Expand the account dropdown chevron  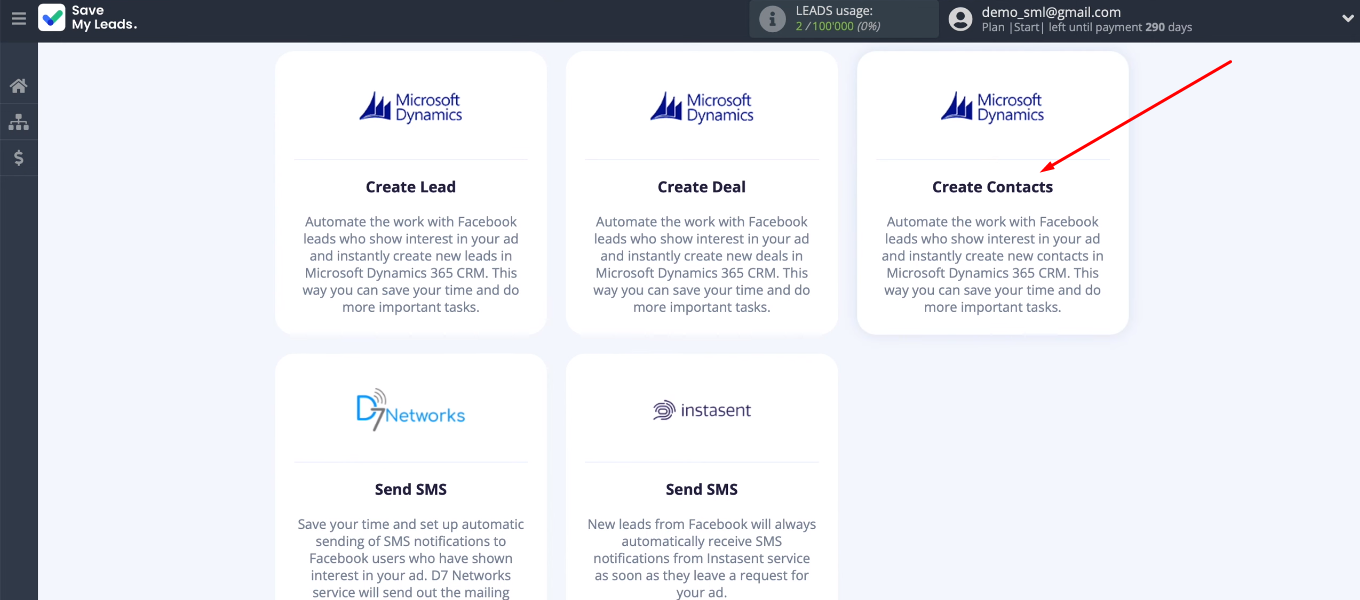(x=1347, y=18)
